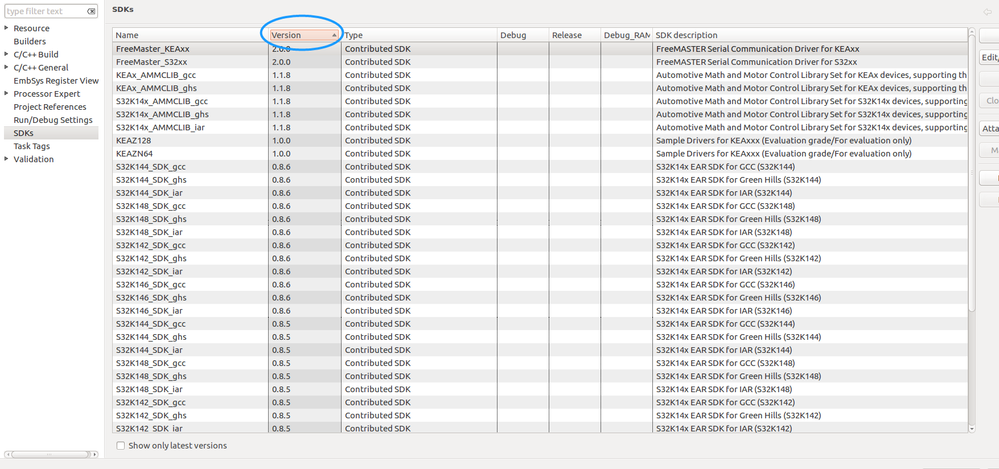Sort the table by Type column
This screenshot has height=469, width=999.
419,35
